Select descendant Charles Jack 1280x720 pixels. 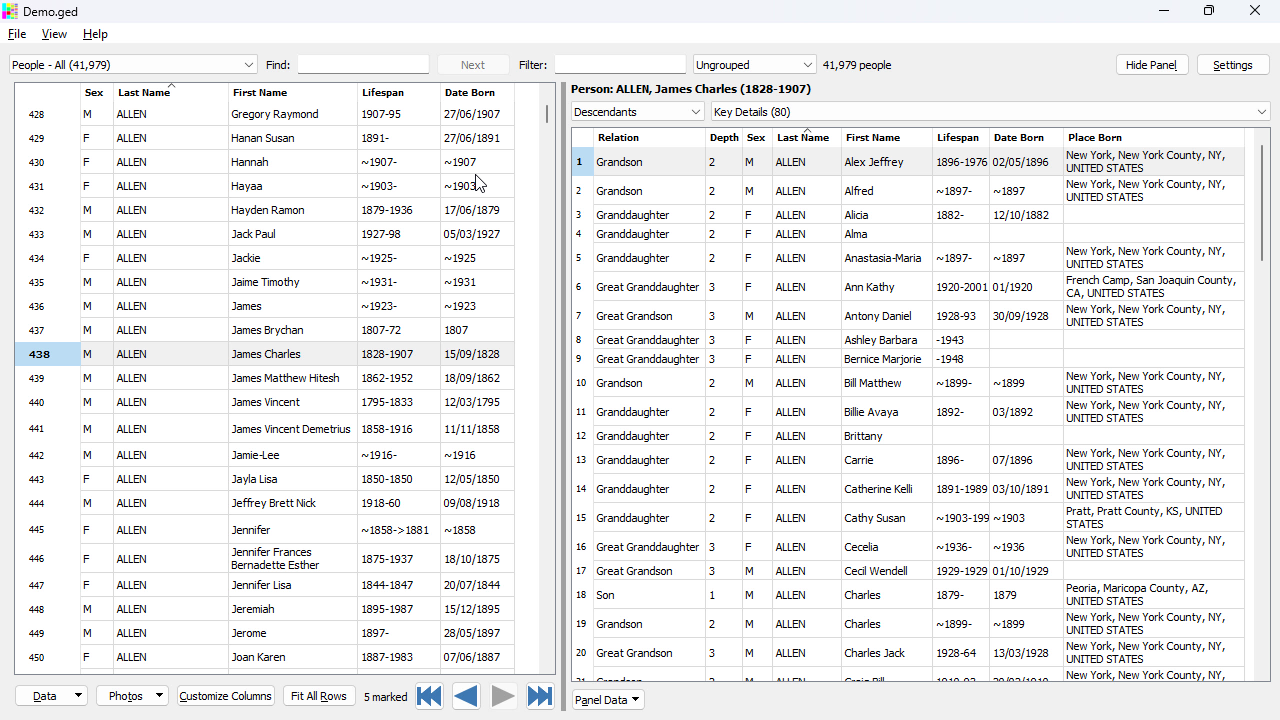point(908,653)
